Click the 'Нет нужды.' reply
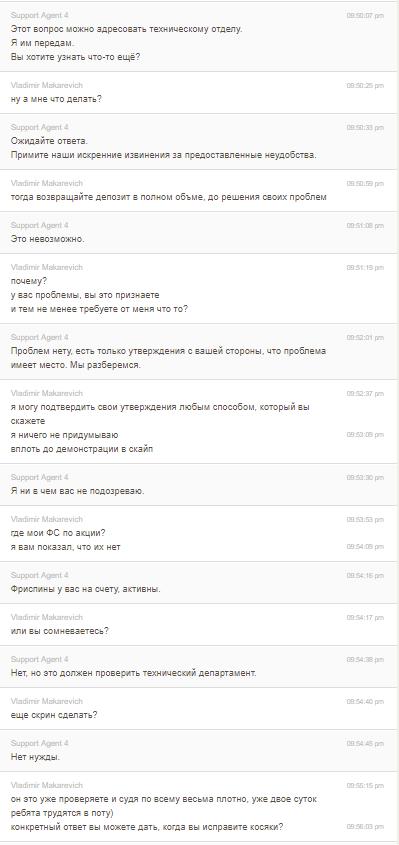399x845 pixels. [36, 757]
